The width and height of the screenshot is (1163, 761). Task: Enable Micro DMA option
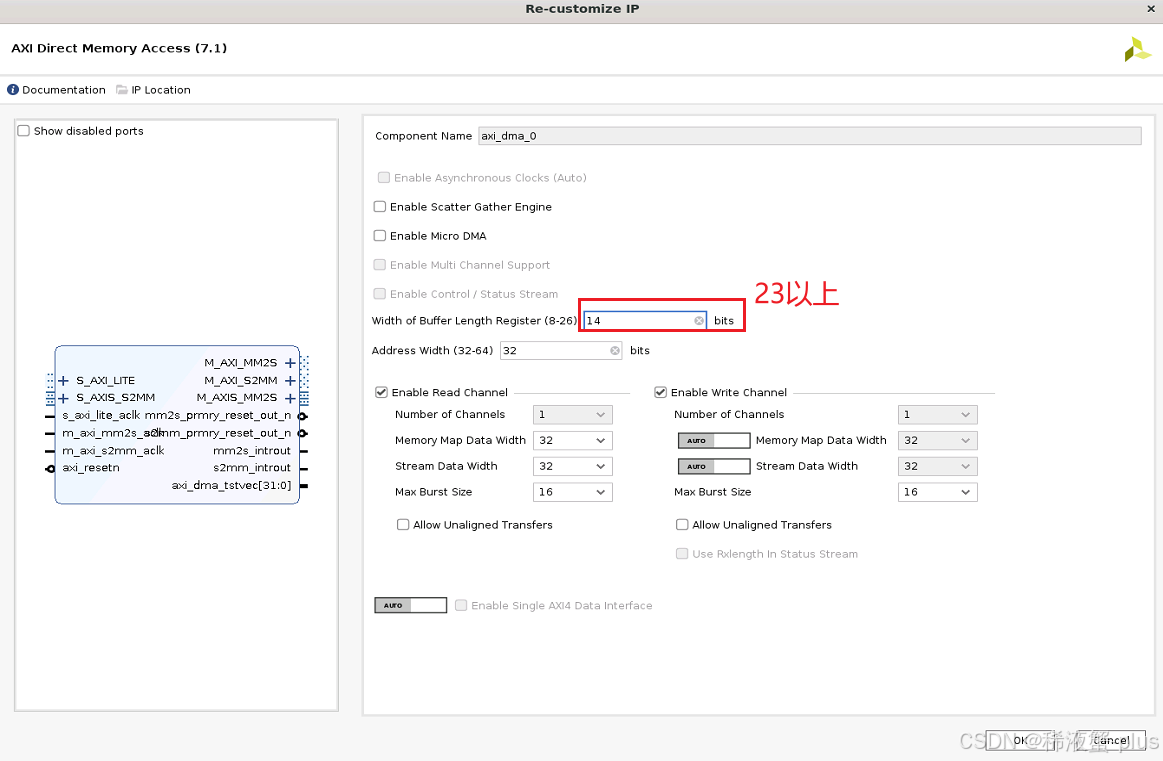(x=379, y=235)
